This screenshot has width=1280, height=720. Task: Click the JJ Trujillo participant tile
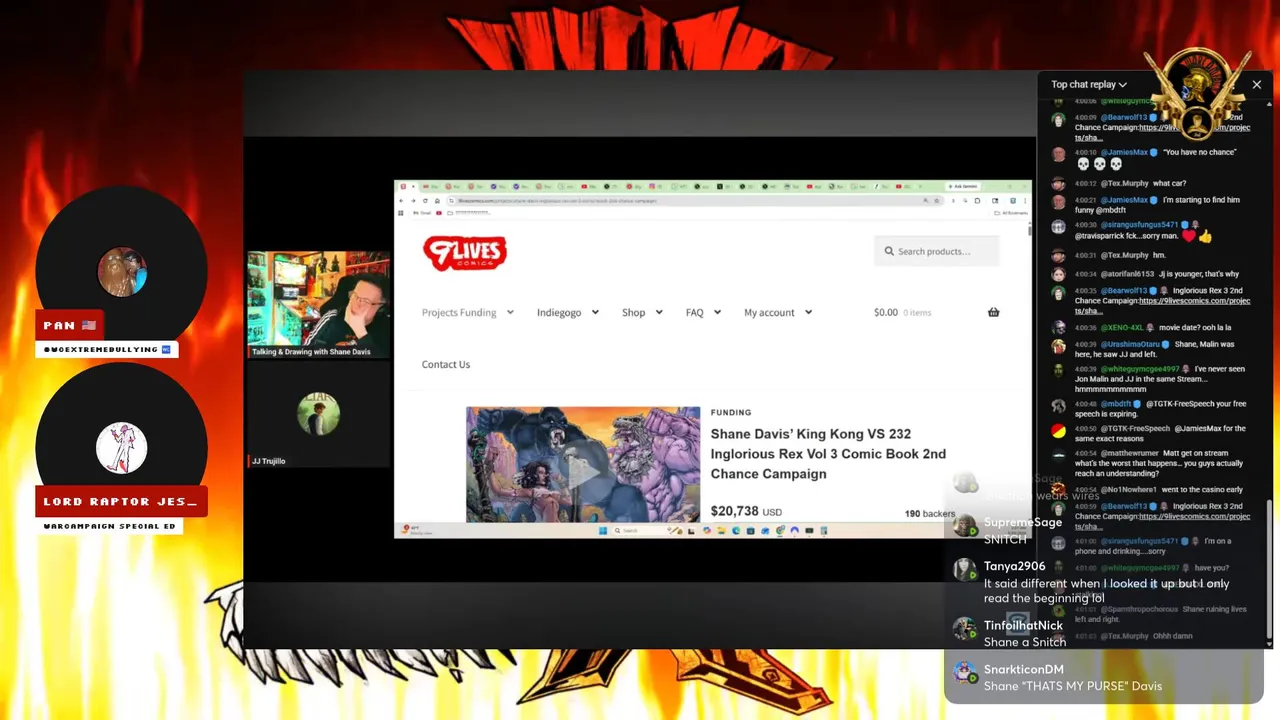[x=318, y=413]
